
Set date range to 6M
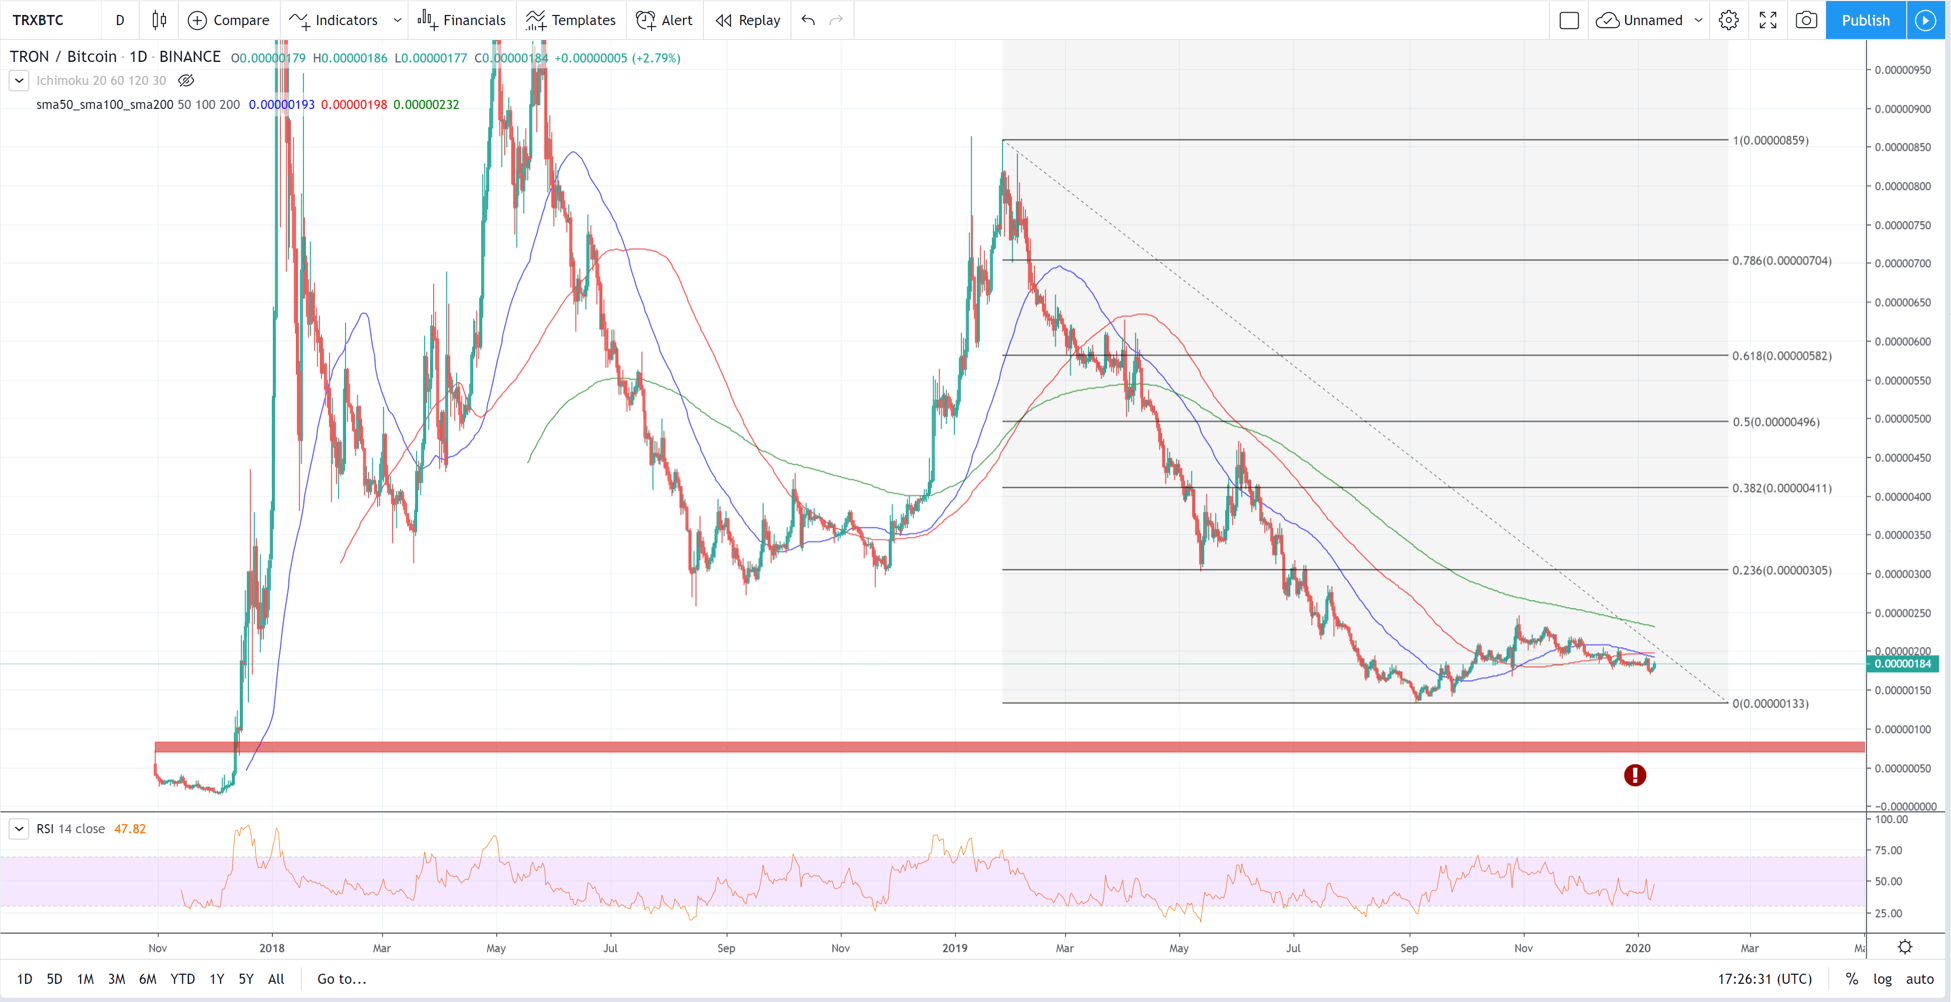pyautogui.click(x=148, y=979)
